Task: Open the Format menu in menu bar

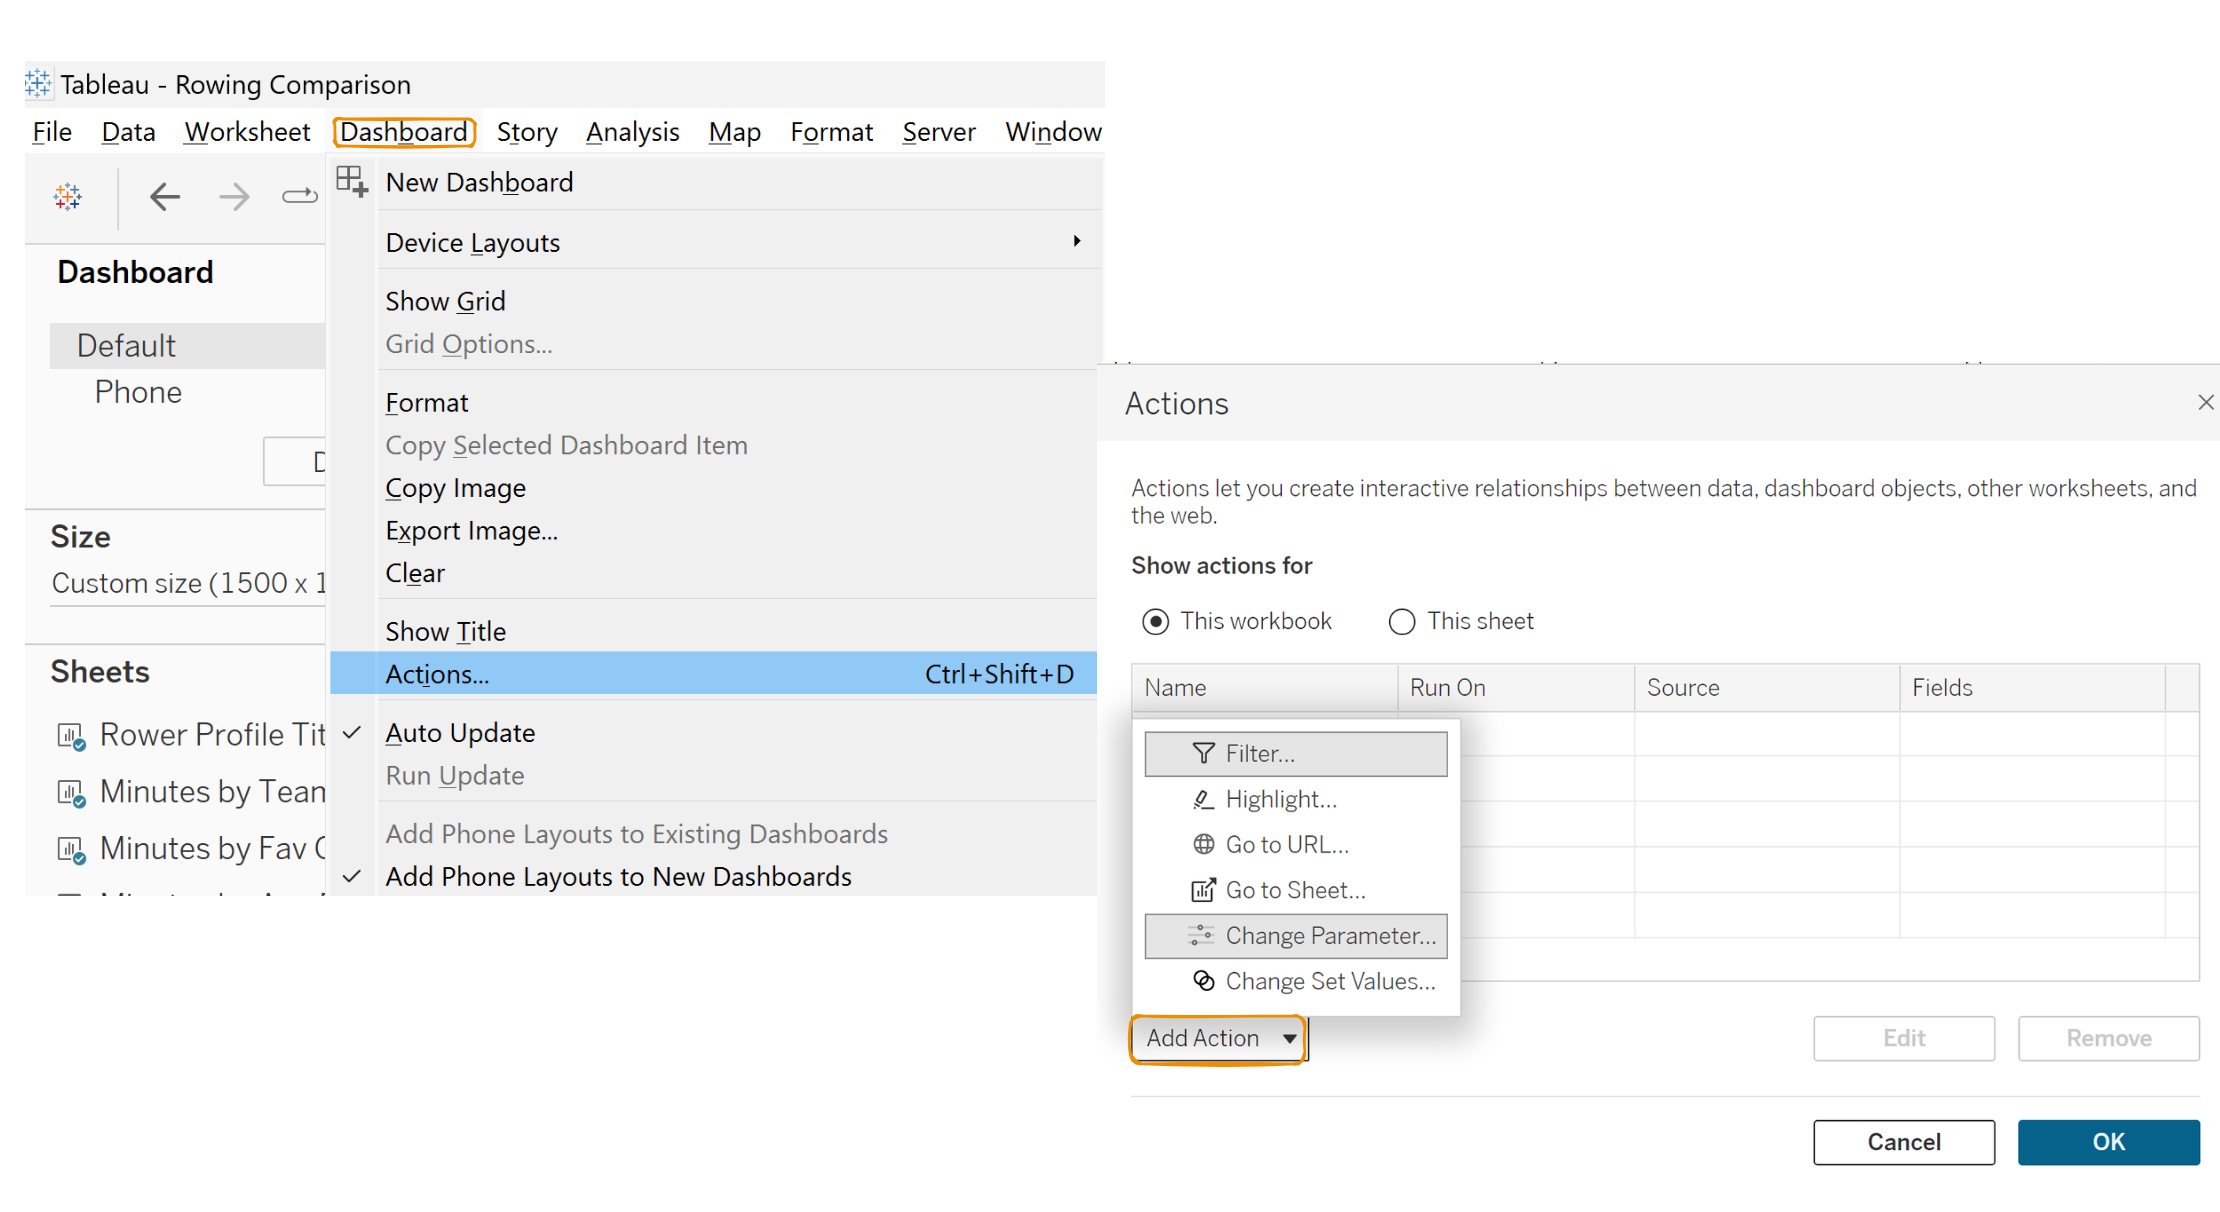Action: pyautogui.click(x=831, y=132)
